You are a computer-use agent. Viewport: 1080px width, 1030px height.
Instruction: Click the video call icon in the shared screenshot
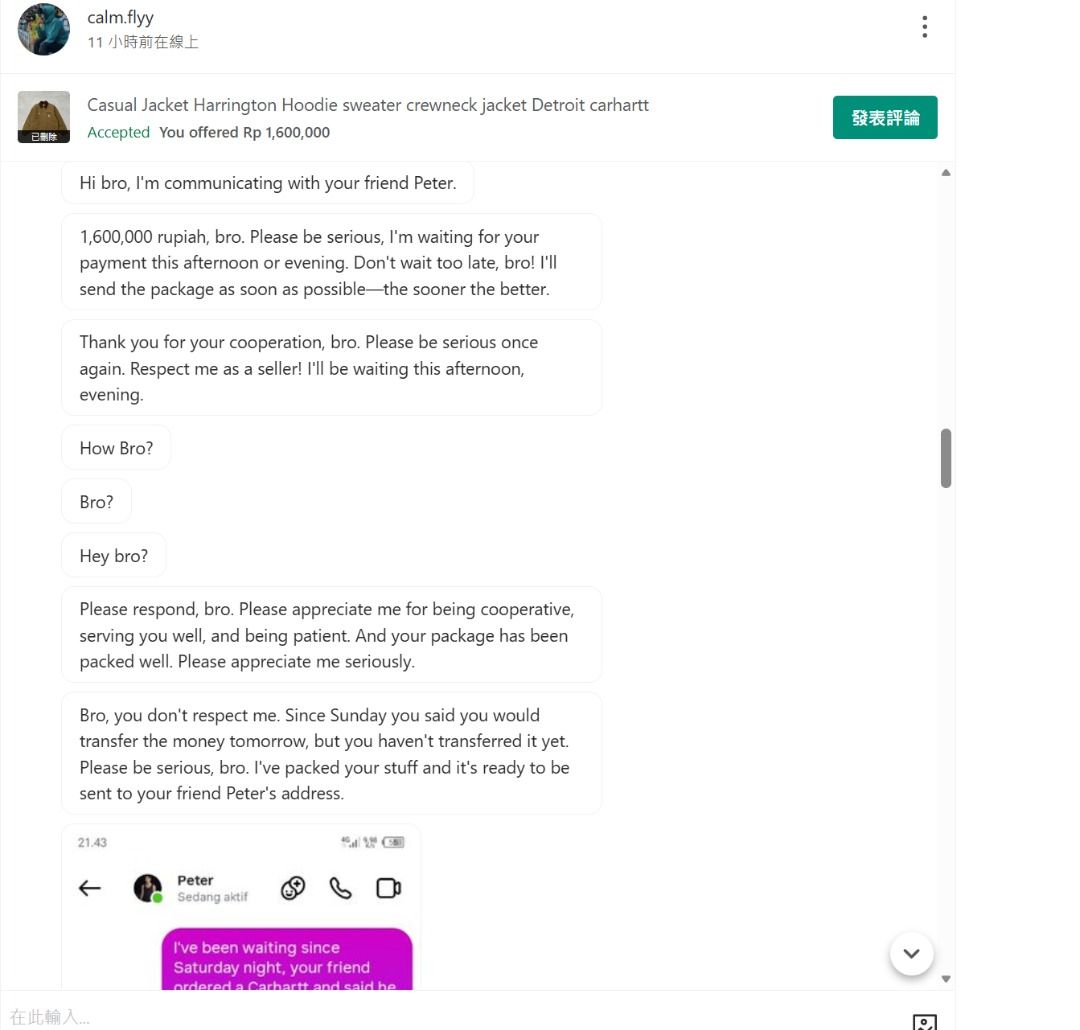(x=388, y=888)
